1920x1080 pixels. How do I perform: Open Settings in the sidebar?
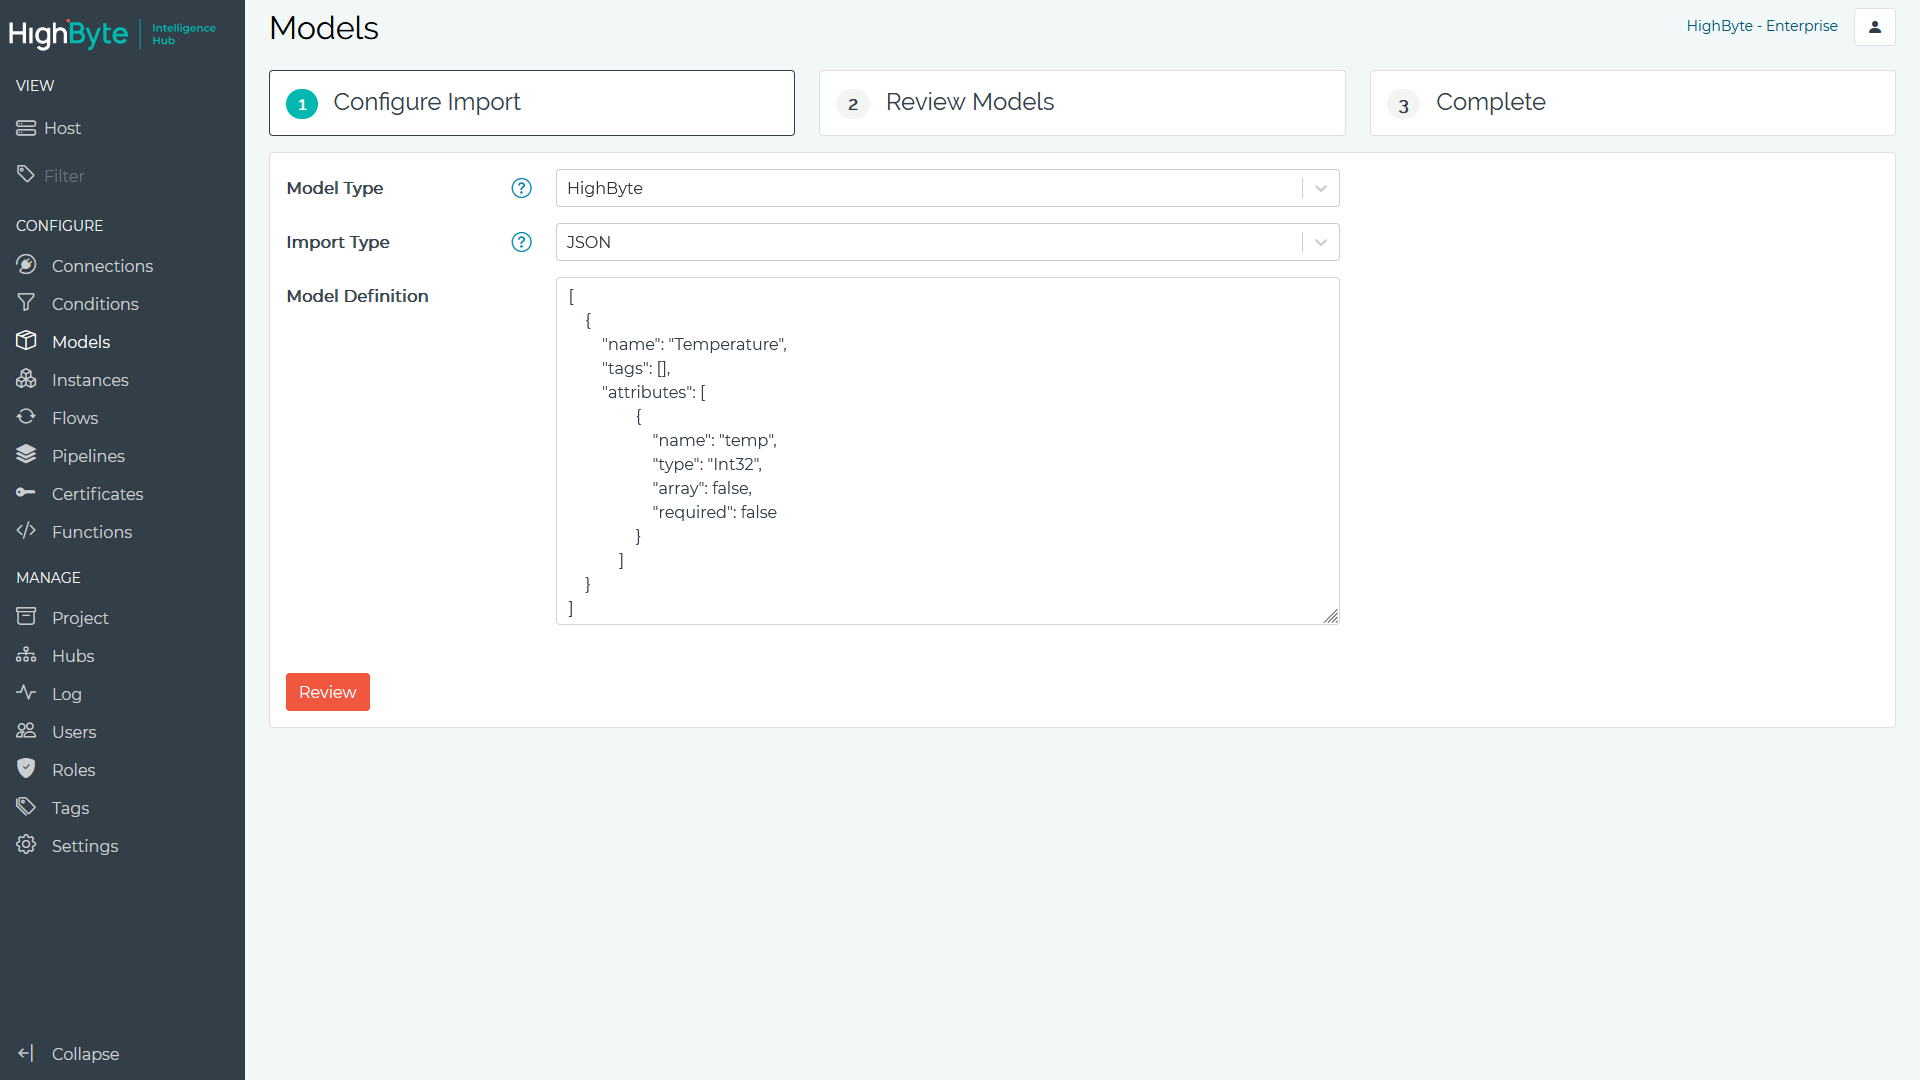[85, 846]
